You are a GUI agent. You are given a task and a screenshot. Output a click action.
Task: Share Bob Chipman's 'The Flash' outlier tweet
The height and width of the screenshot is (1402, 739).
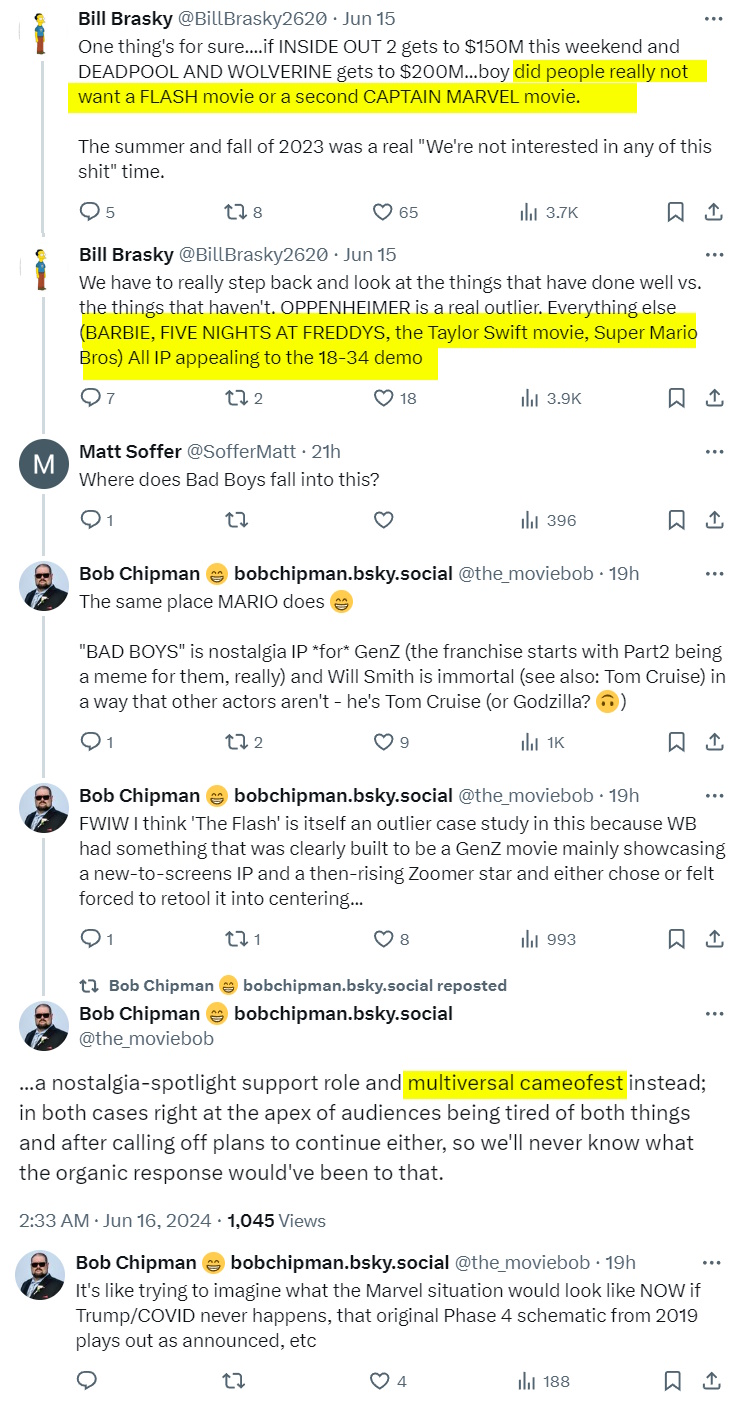pos(714,939)
